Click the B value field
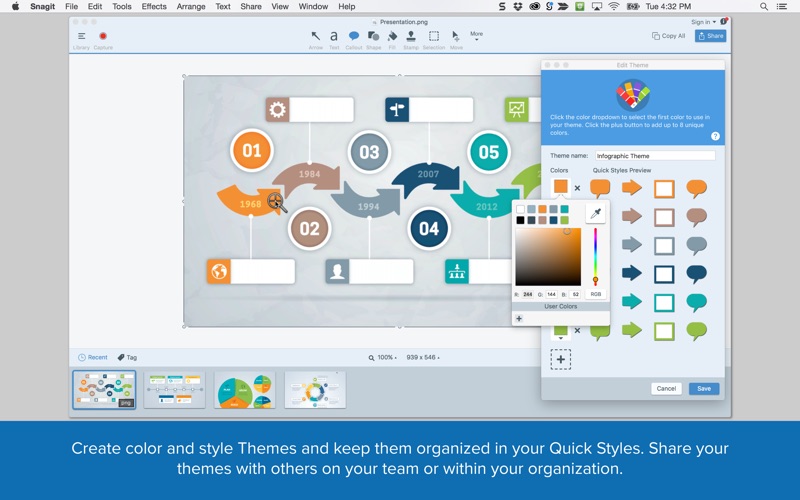800x500 pixels. pyautogui.click(x=575, y=294)
